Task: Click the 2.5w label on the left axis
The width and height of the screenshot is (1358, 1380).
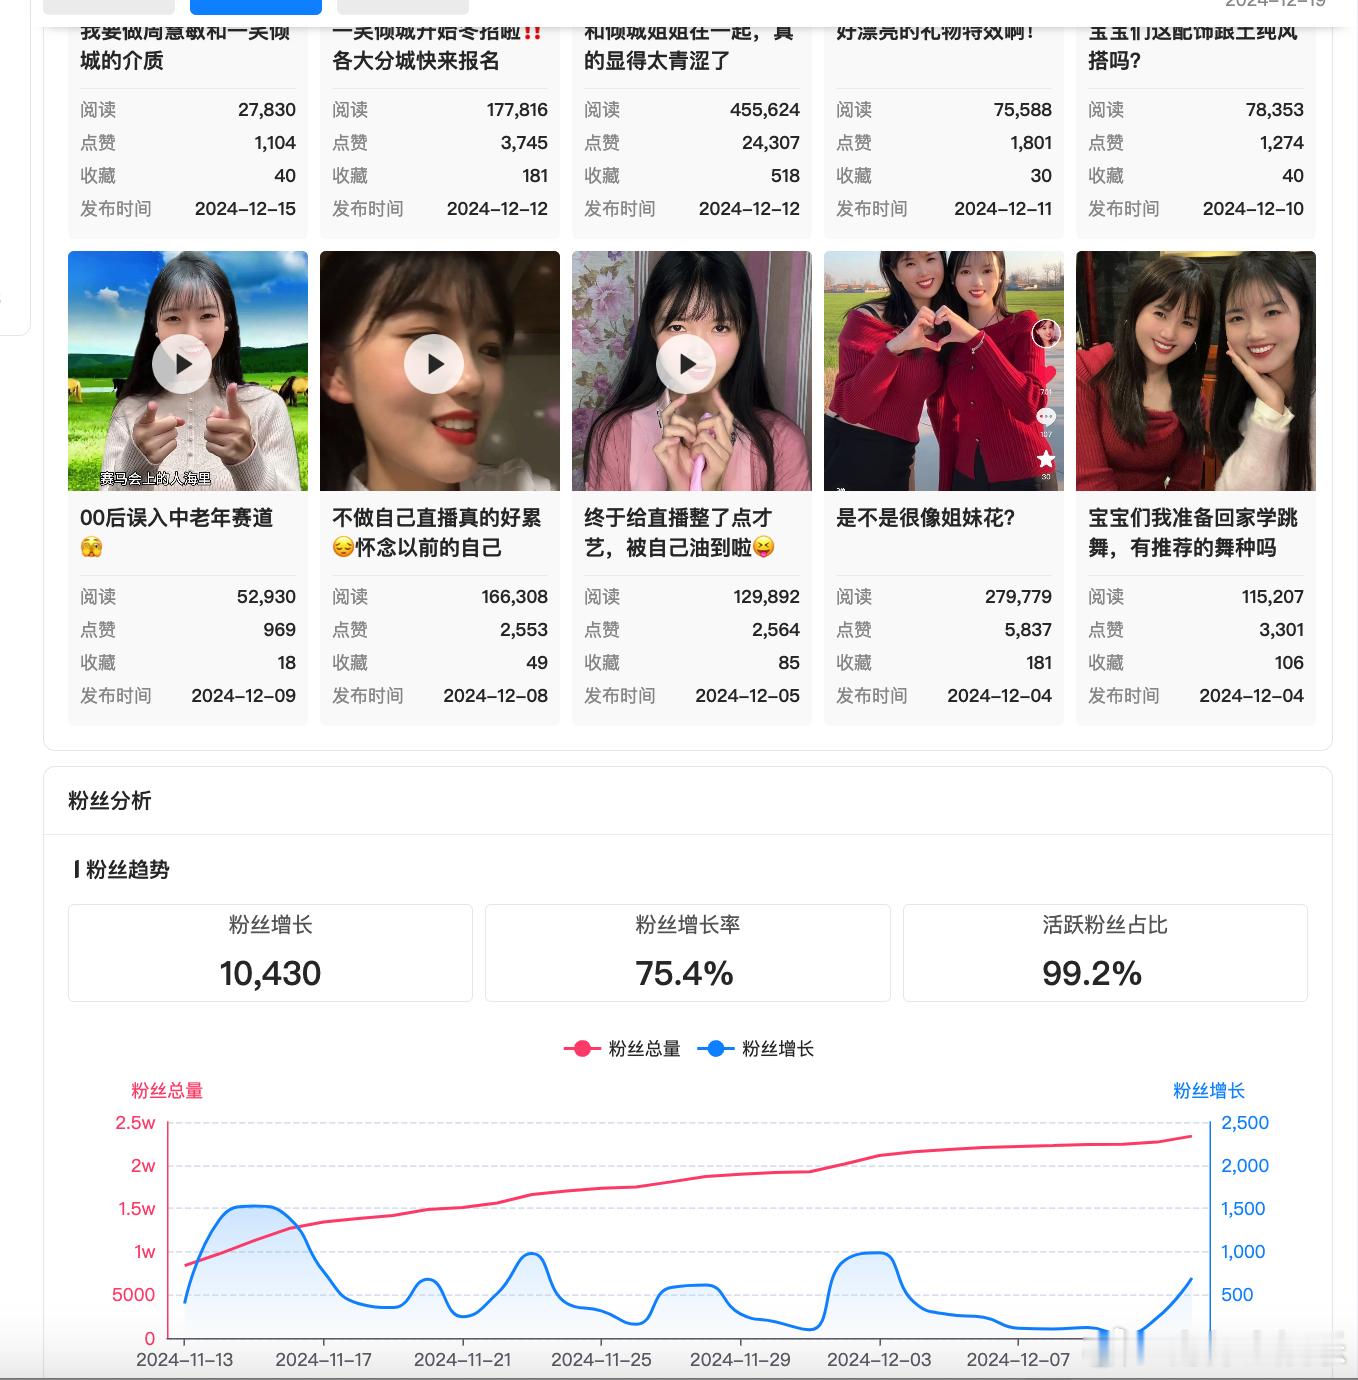Action: [136, 1123]
